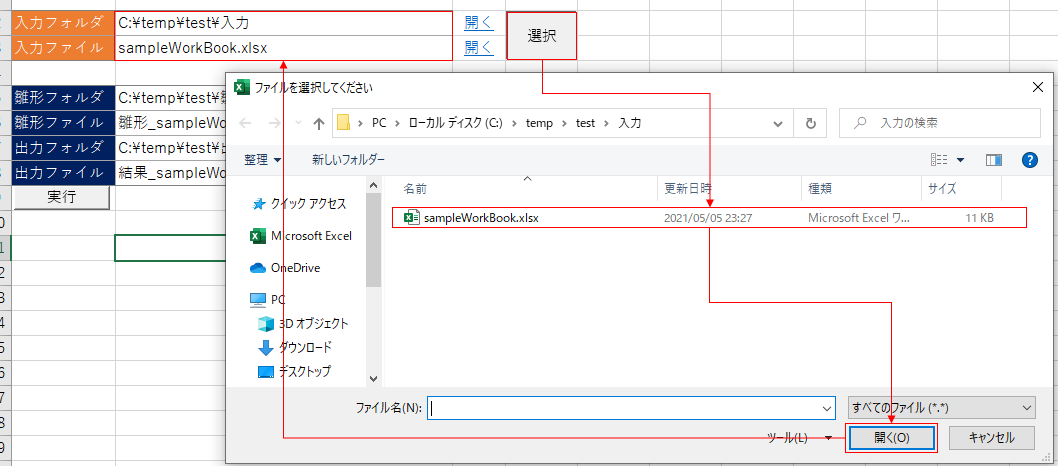Click the 開く(O) button
The image size is (1058, 466).
892,438
